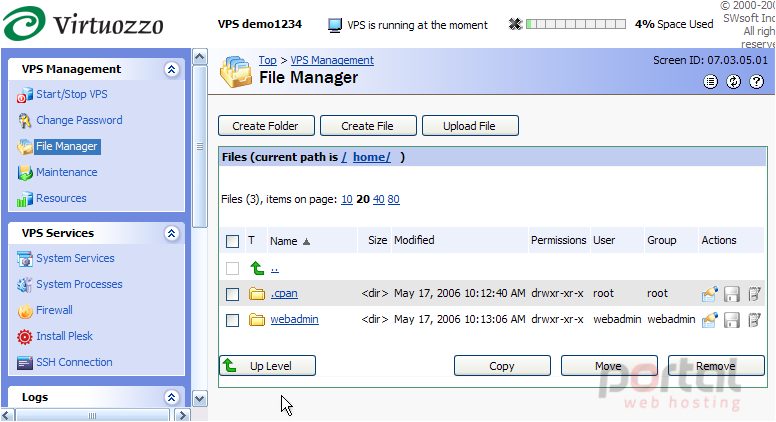Click the Maintenance sidebar icon
The image size is (776, 422).
click(25, 173)
